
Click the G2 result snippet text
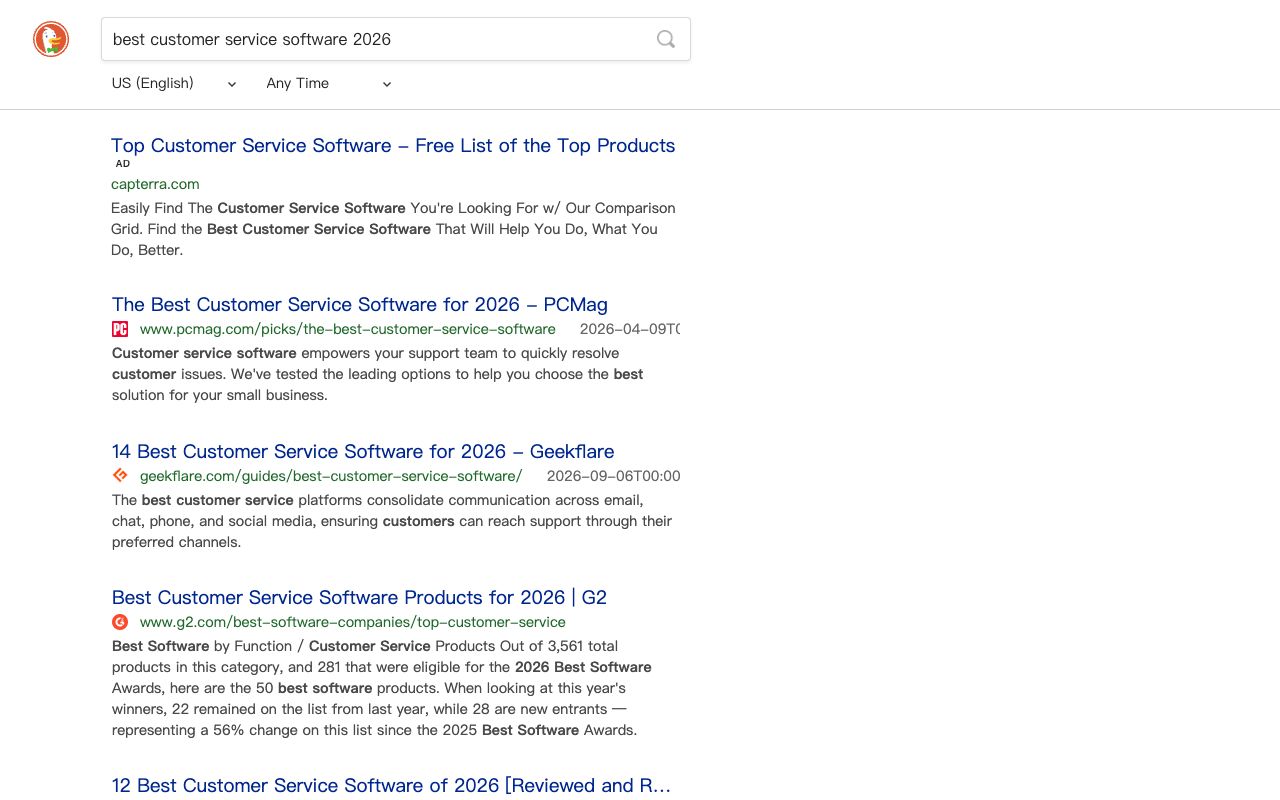382,688
